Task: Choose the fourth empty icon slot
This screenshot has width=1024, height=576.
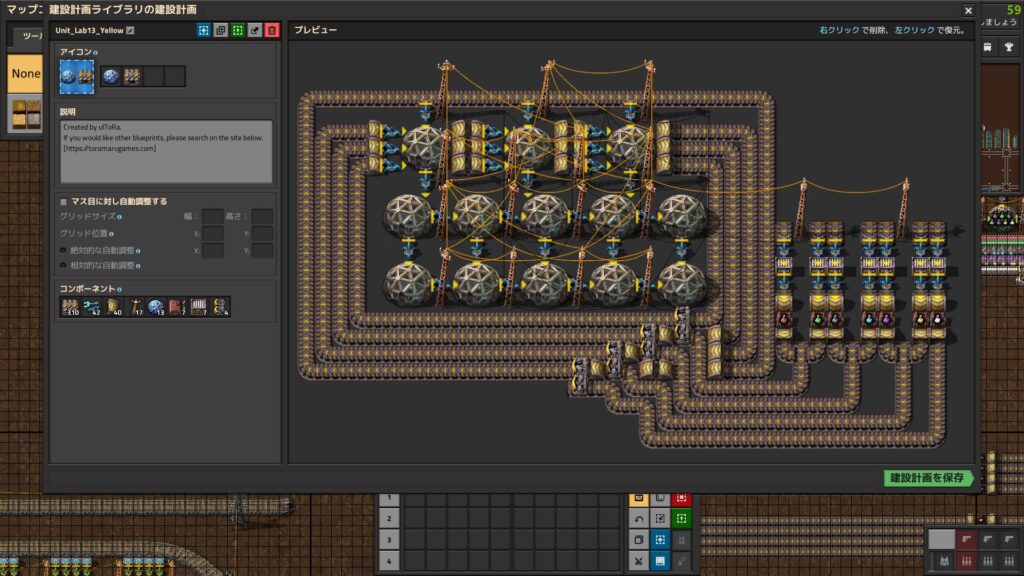Action: 174,76
